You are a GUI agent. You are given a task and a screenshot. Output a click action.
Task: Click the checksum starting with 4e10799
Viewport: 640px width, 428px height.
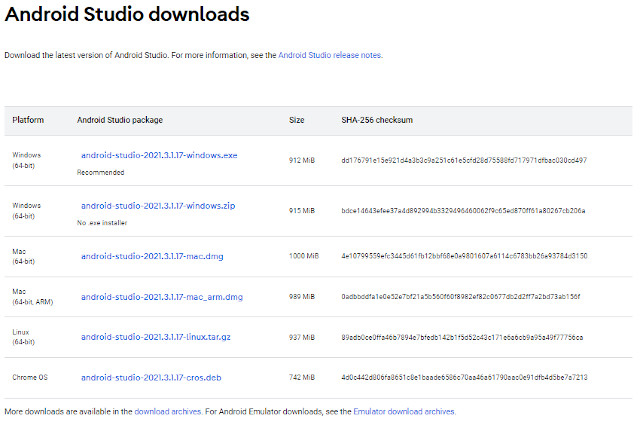(x=464, y=256)
